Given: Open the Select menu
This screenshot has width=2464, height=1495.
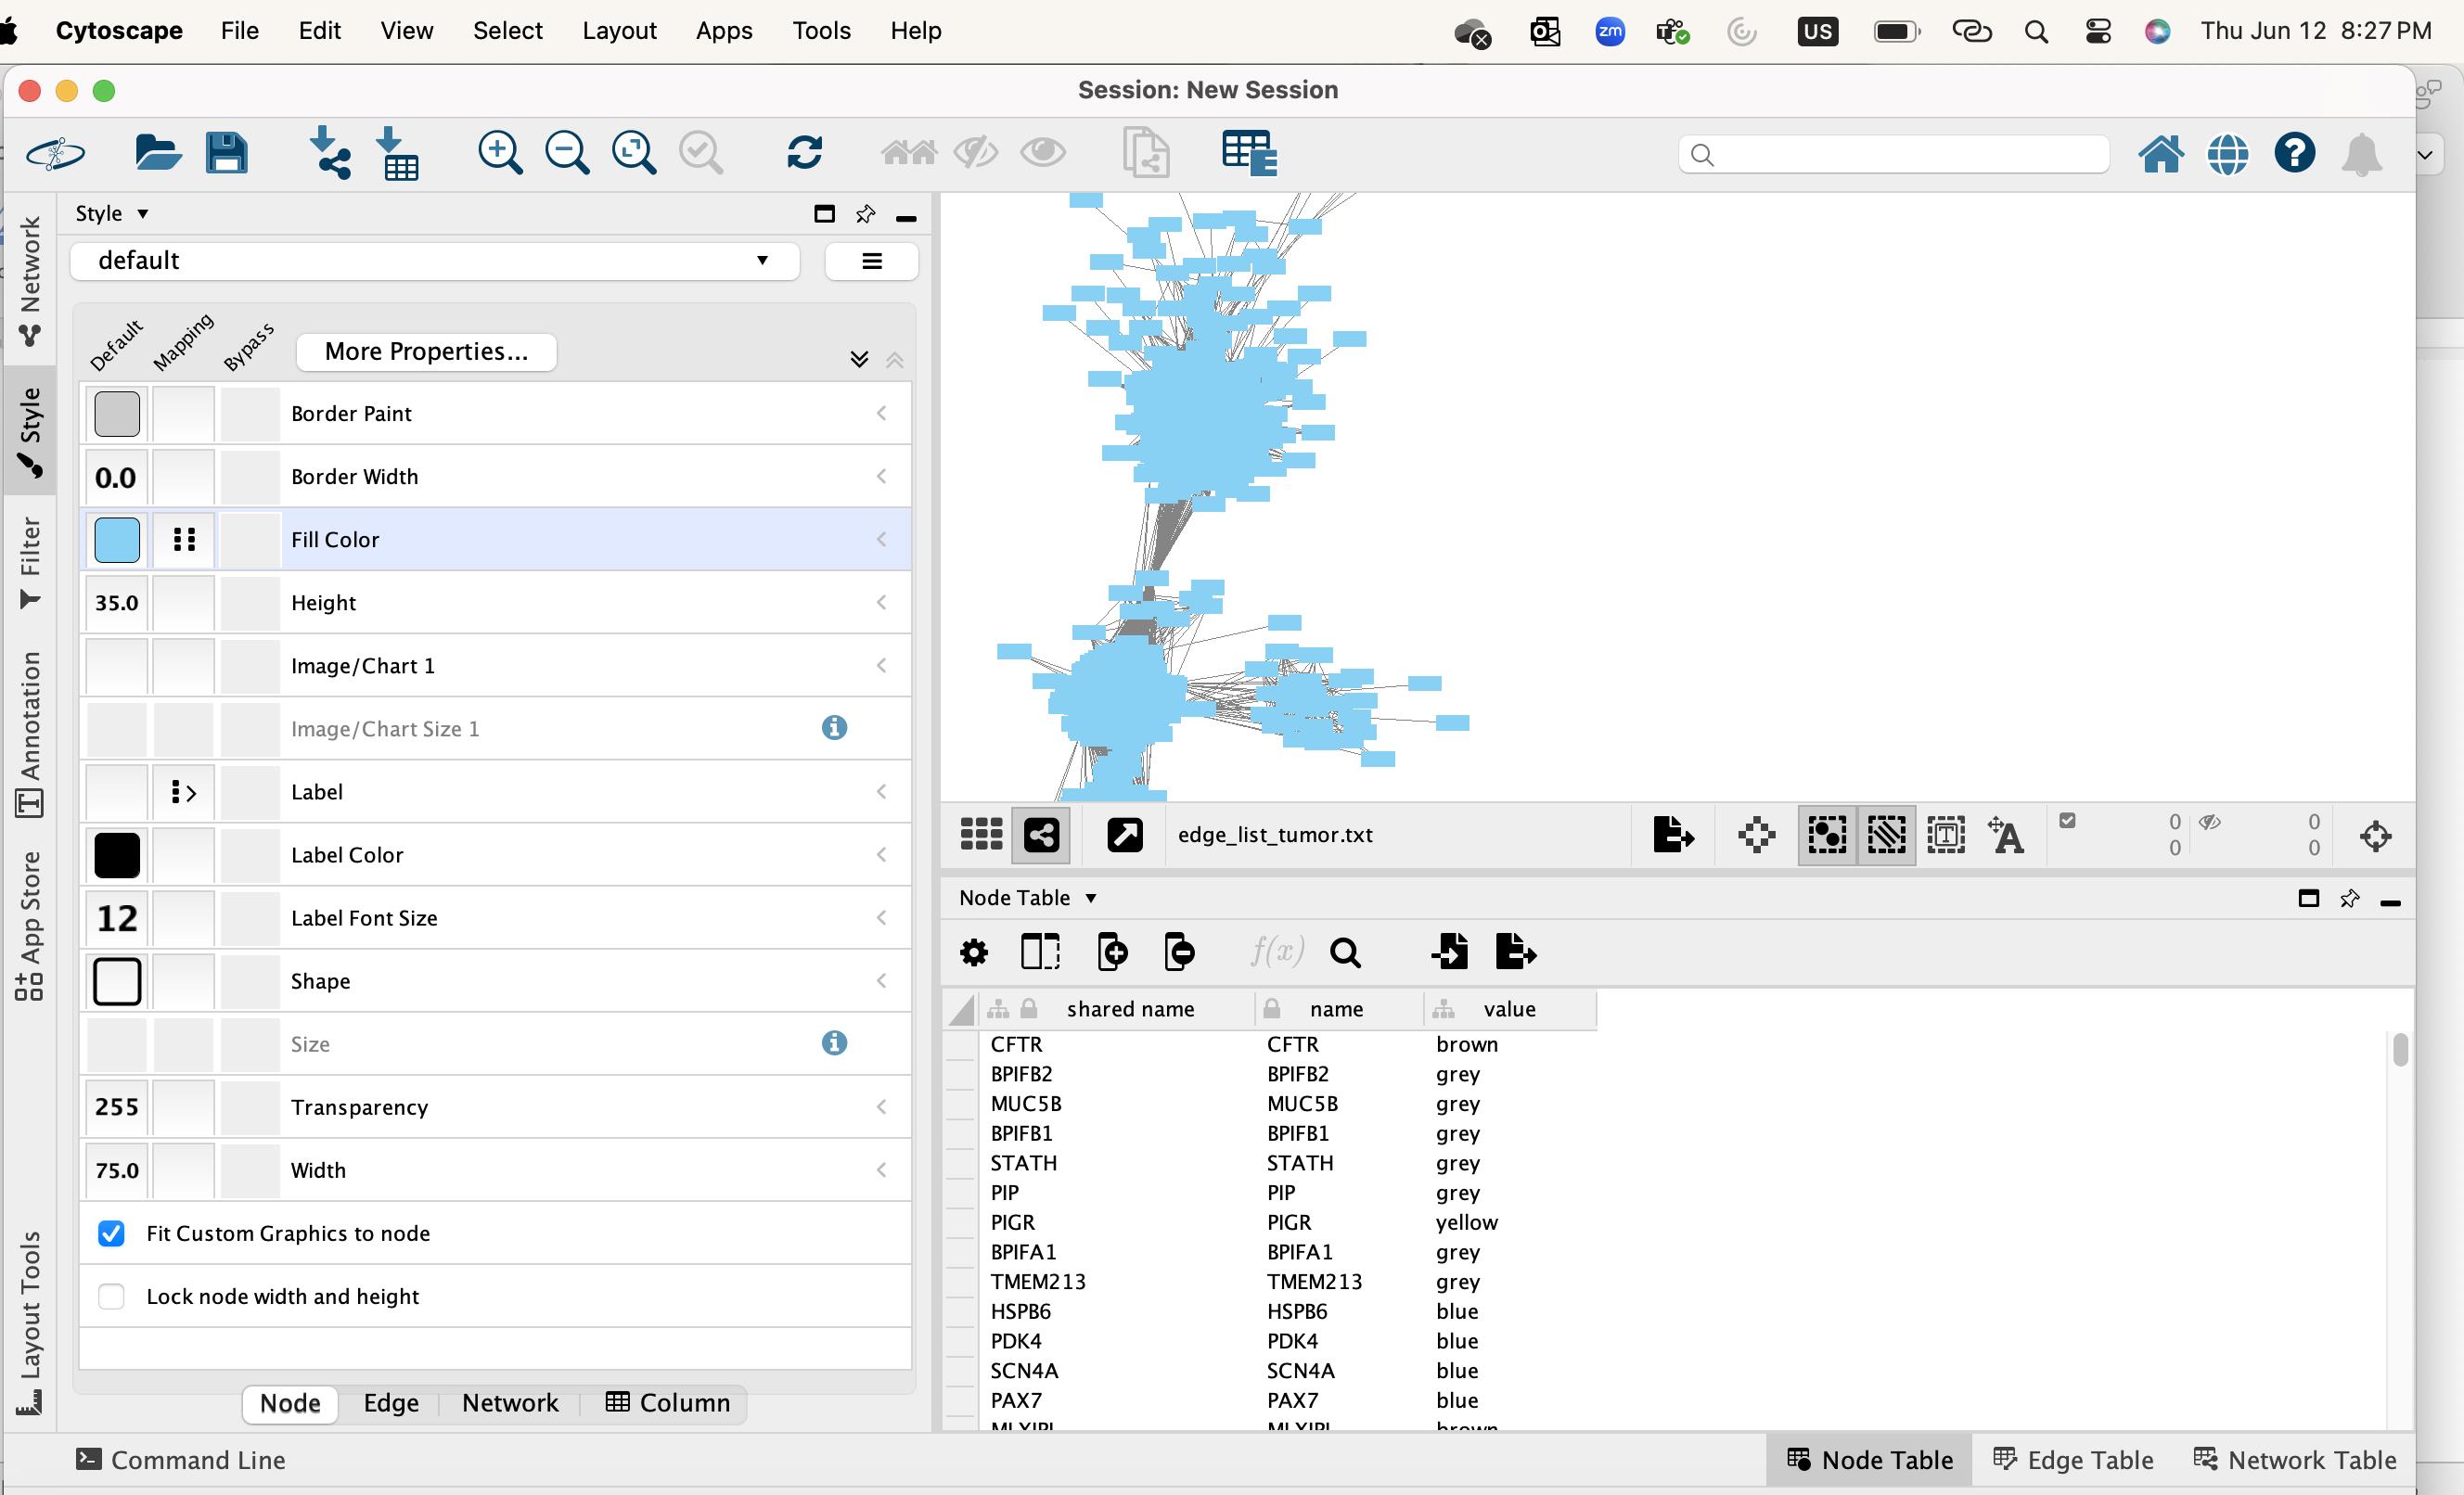Looking at the screenshot, I should click(x=508, y=31).
